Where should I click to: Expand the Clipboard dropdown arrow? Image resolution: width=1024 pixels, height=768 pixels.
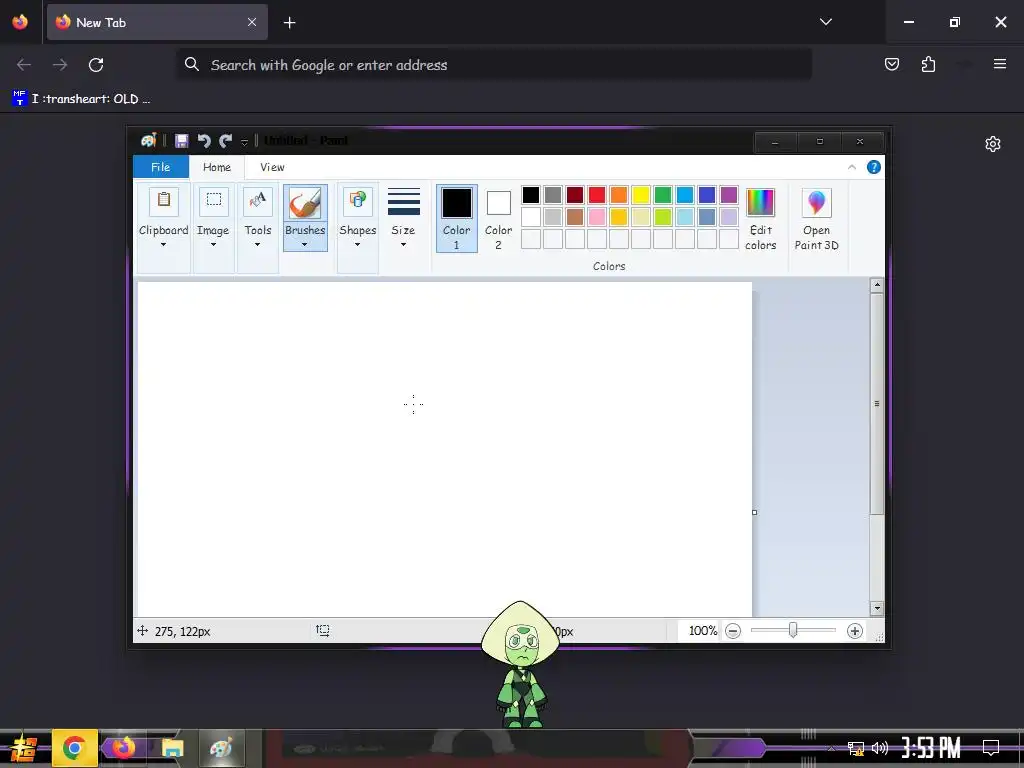pos(163,244)
